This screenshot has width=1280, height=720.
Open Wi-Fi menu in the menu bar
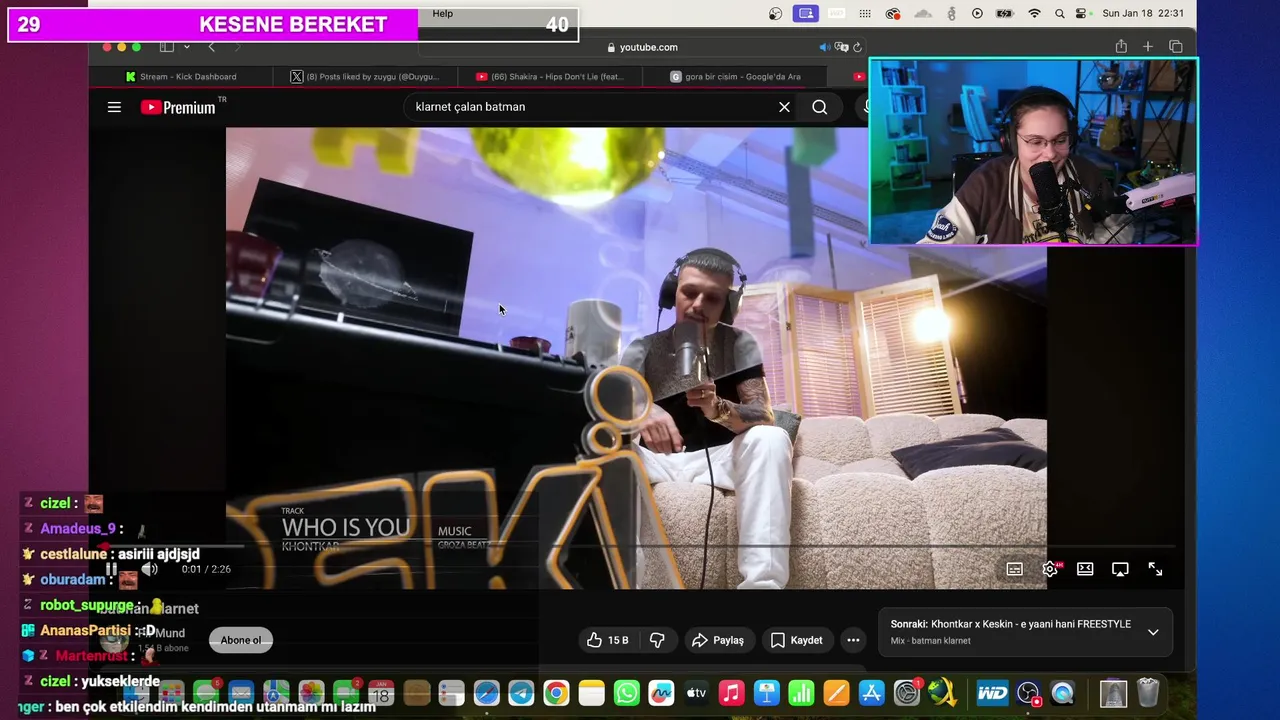(x=1035, y=13)
